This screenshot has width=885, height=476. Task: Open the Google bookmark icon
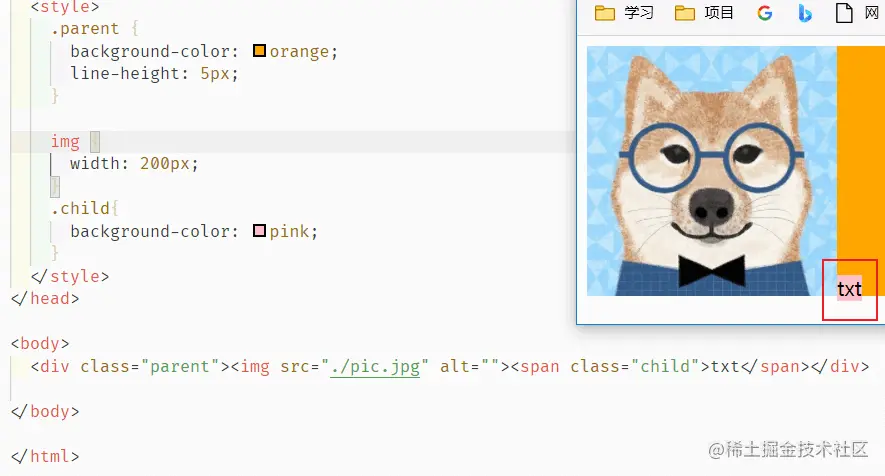click(x=765, y=12)
